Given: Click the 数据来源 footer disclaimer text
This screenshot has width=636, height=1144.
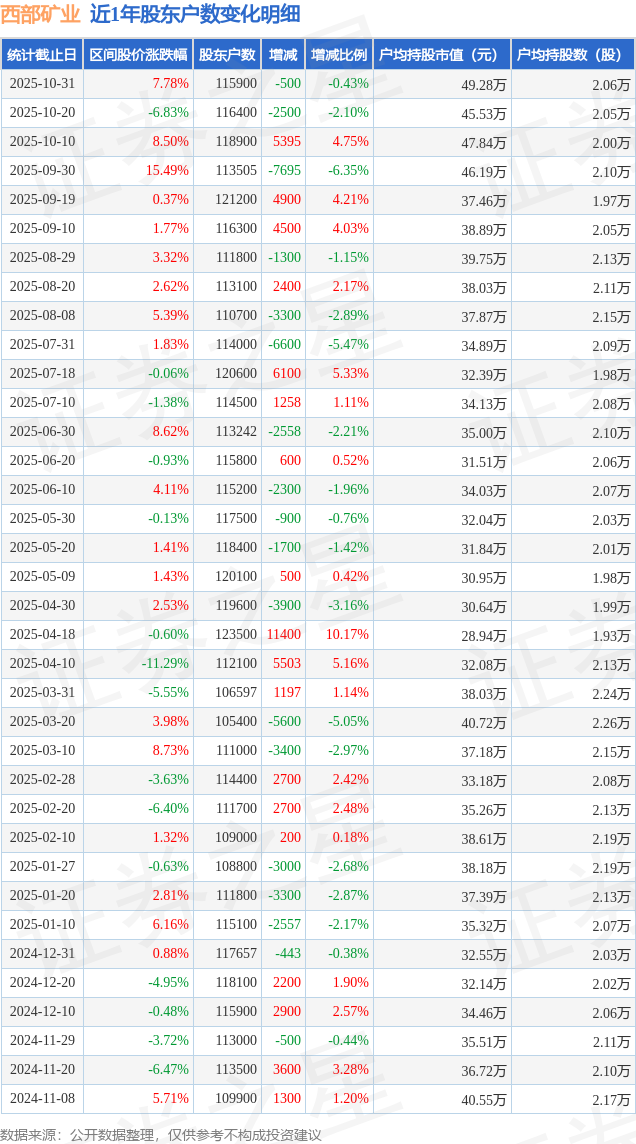Looking at the screenshot, I should point(161,1135).
